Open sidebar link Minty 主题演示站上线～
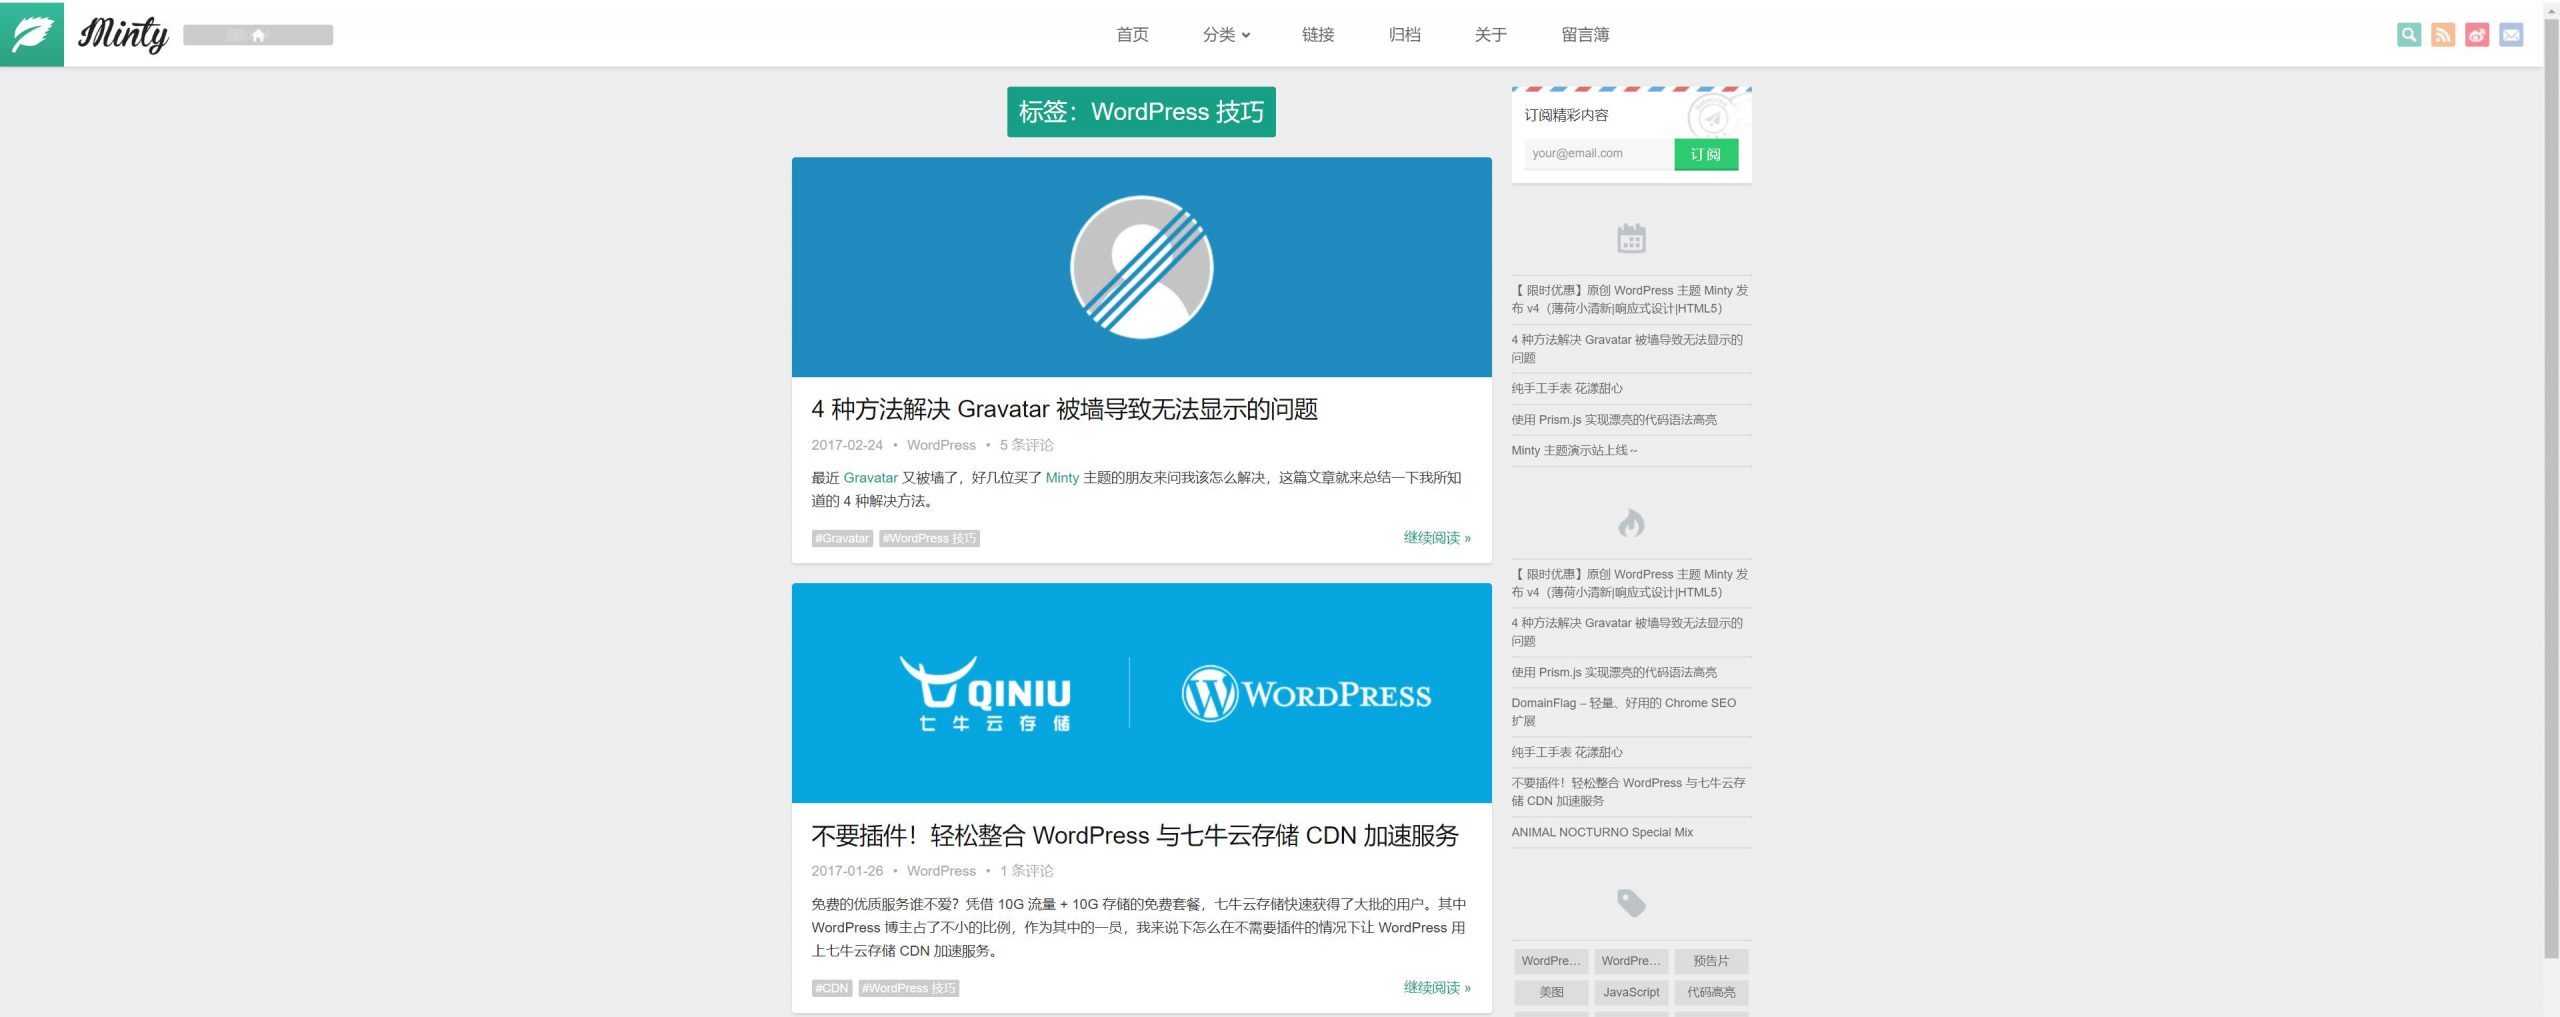Image resolution: width=2560 pixels, height=1017 pixels. (x=1574, y=451)
